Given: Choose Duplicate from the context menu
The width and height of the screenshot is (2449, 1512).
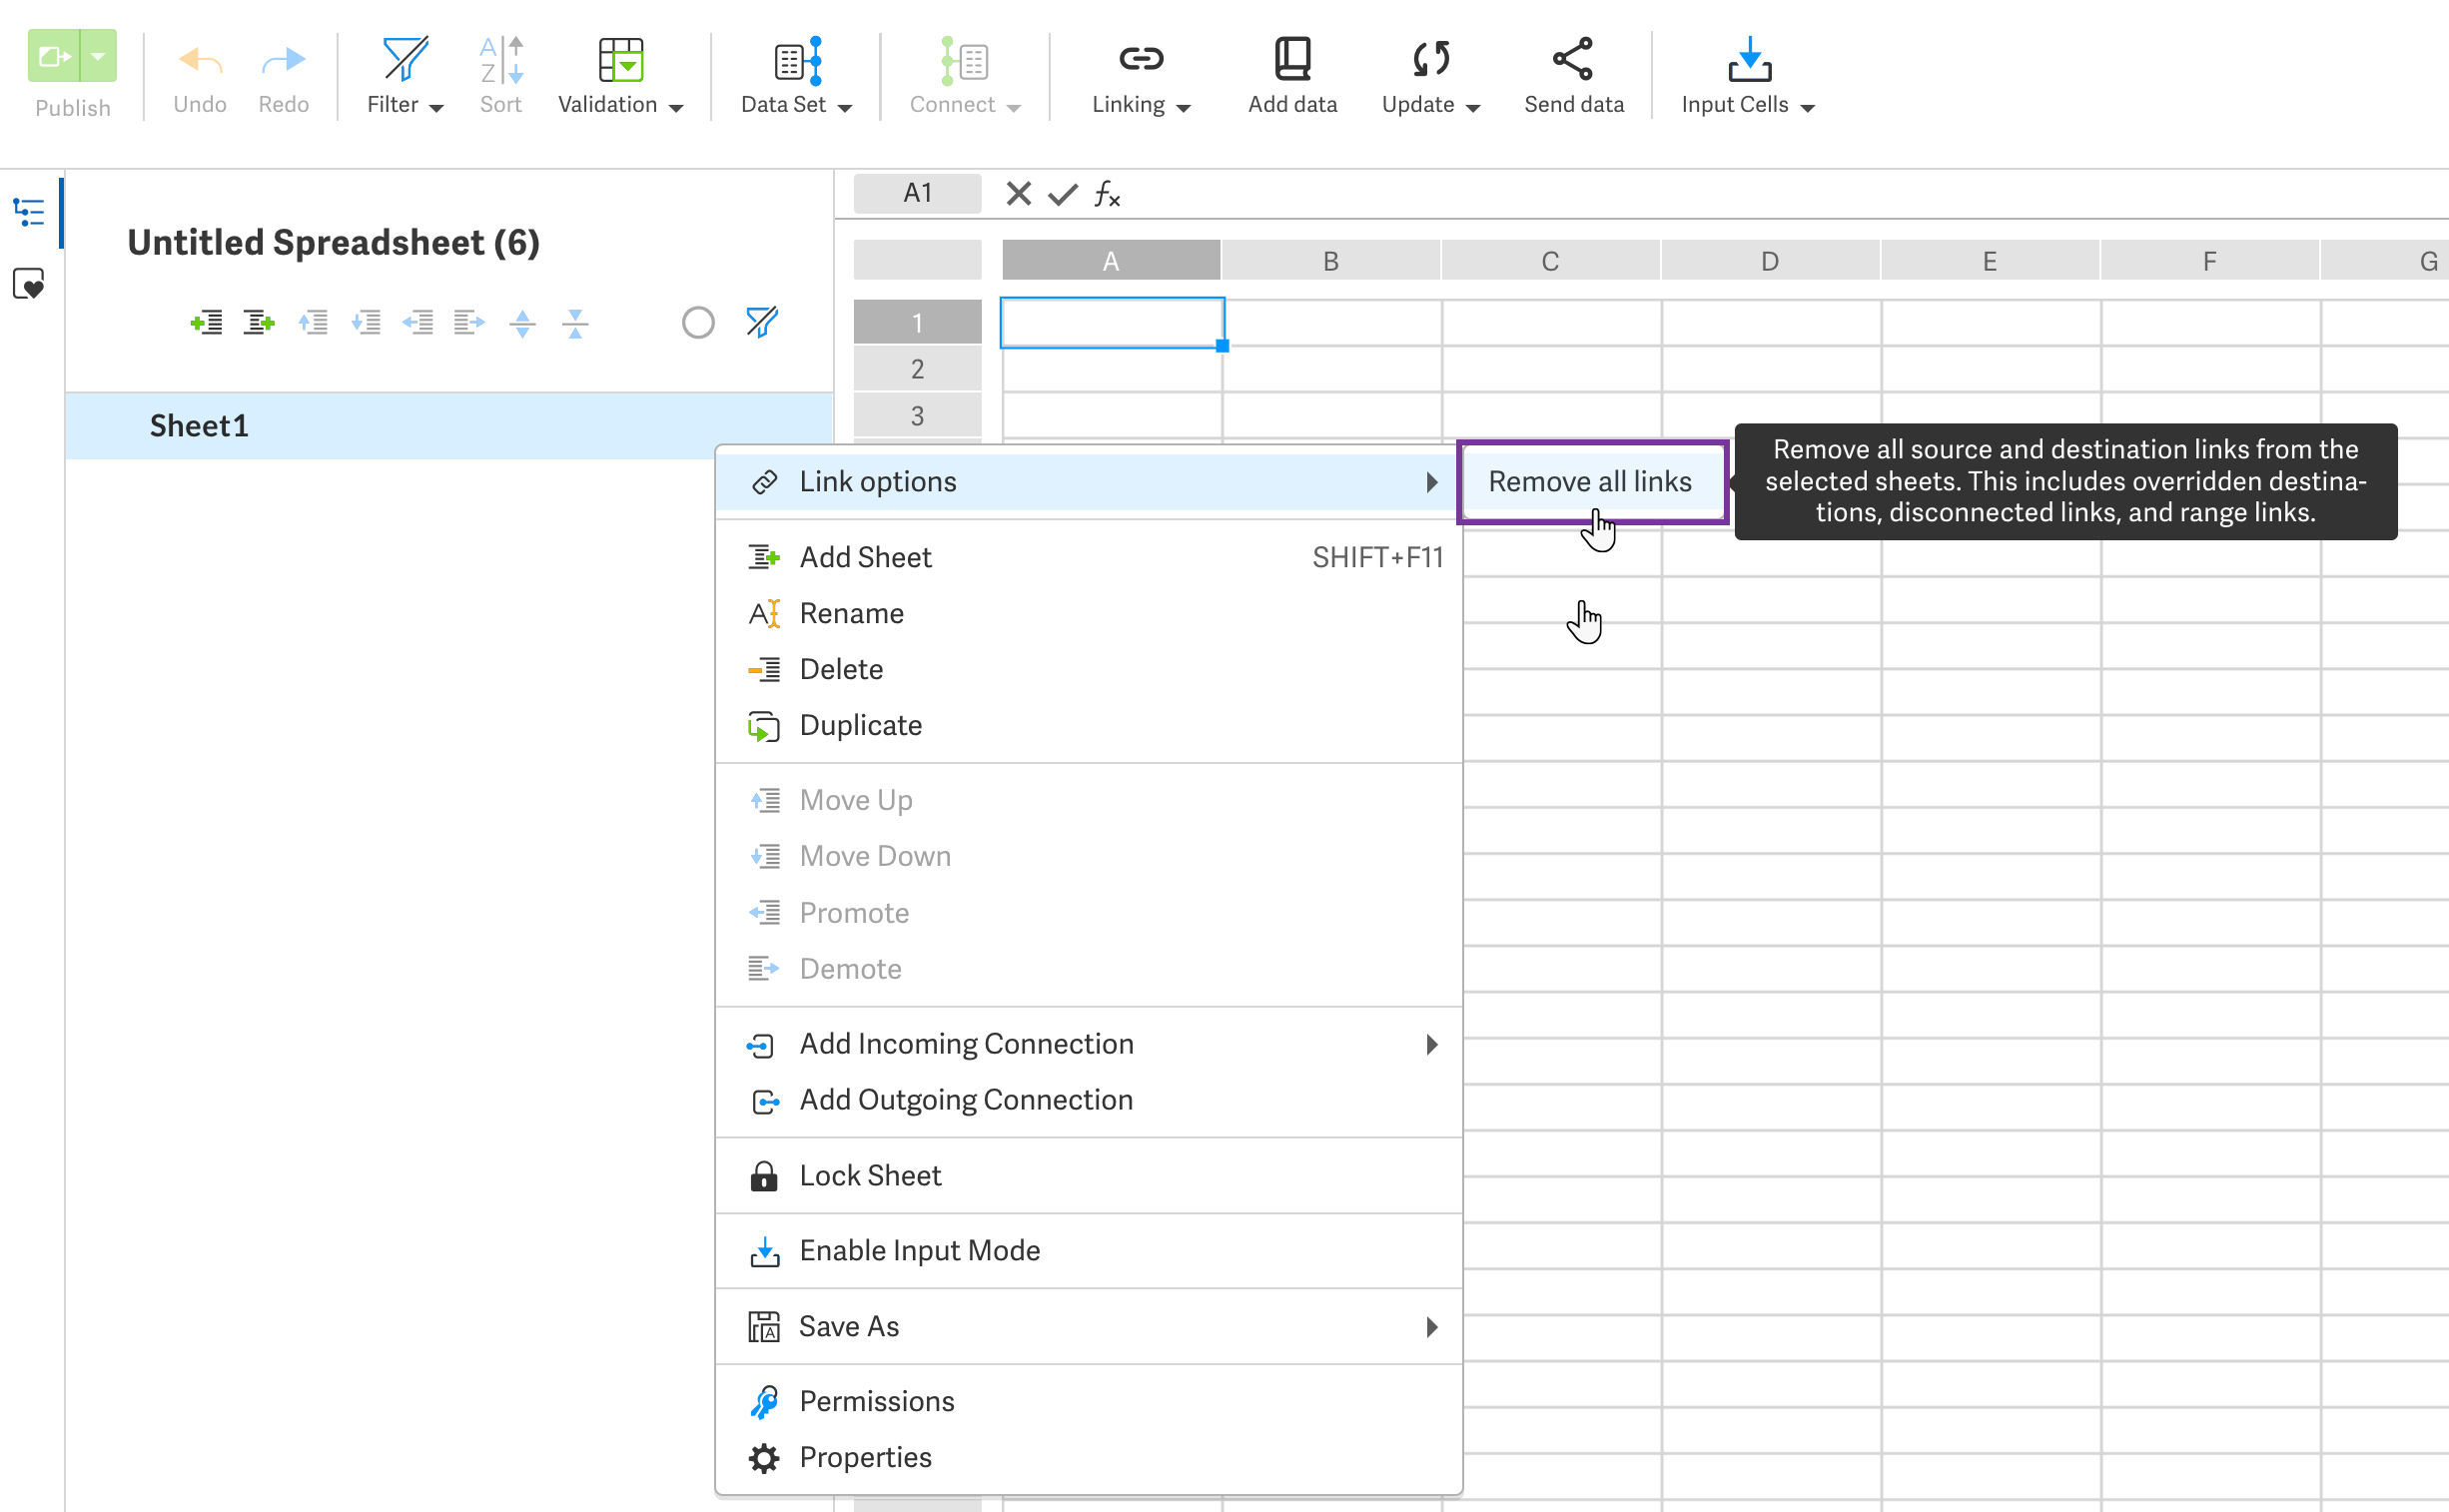Looking at the screenshot, I should point(860,725).
